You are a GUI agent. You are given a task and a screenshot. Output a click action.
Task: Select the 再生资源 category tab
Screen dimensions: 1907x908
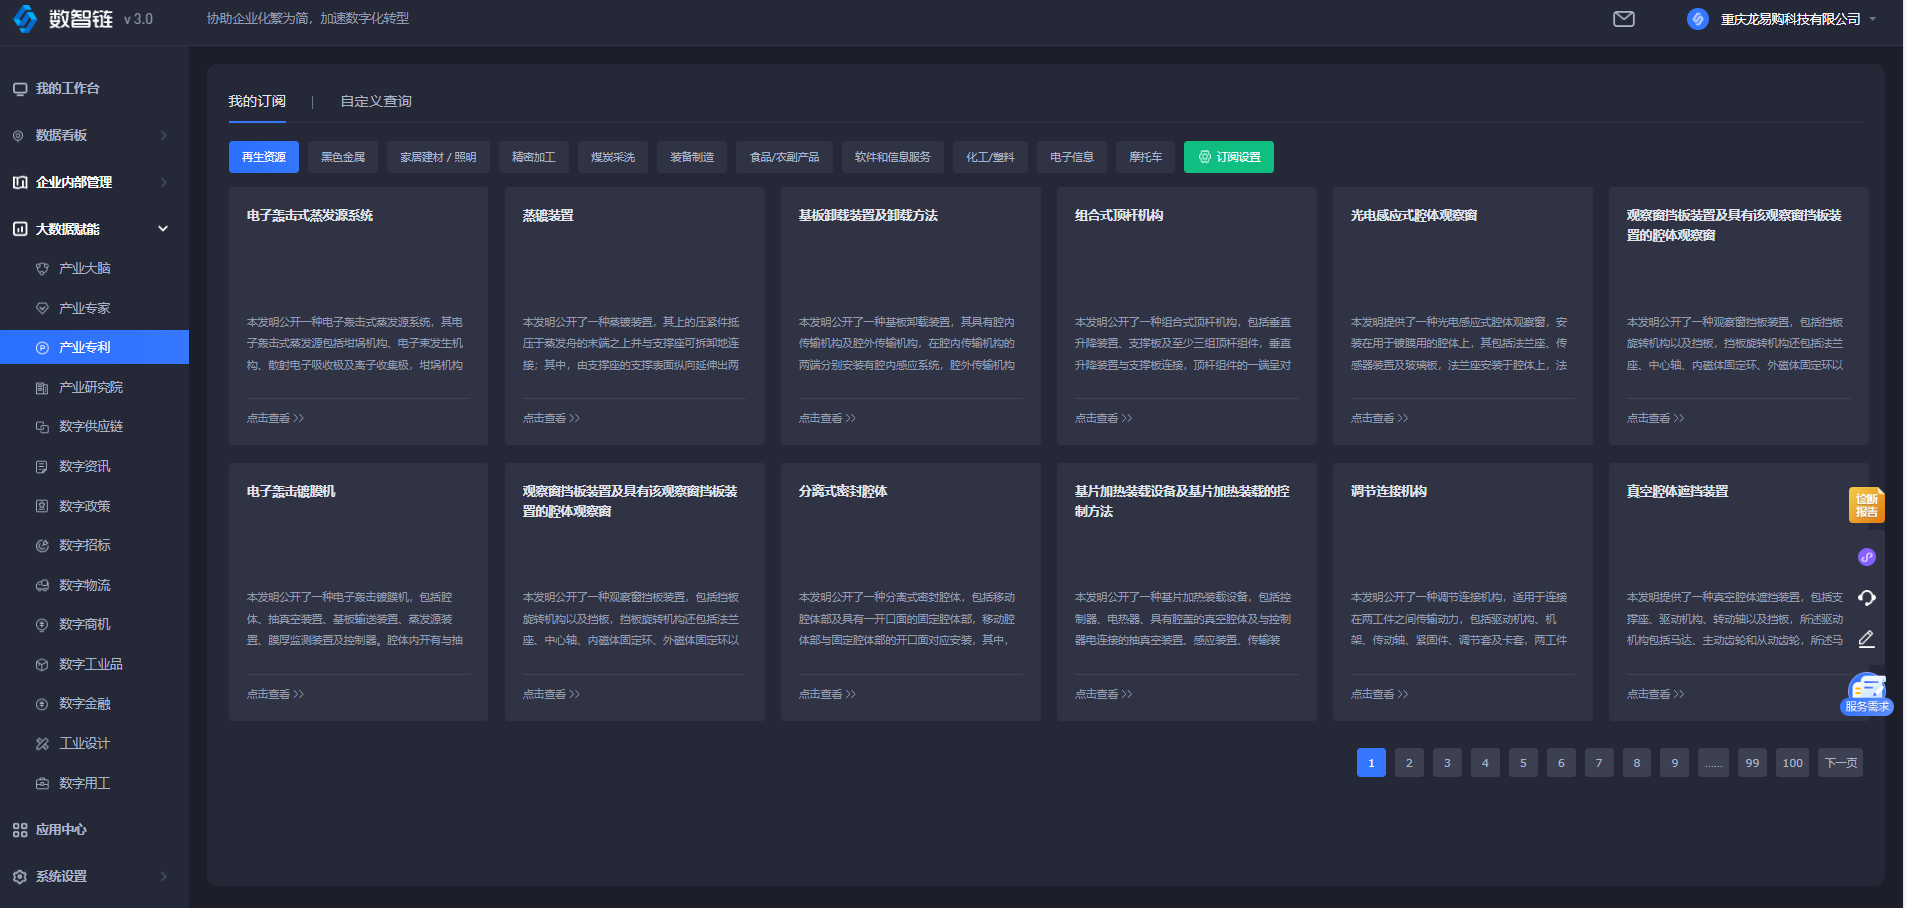coord(264,157)
